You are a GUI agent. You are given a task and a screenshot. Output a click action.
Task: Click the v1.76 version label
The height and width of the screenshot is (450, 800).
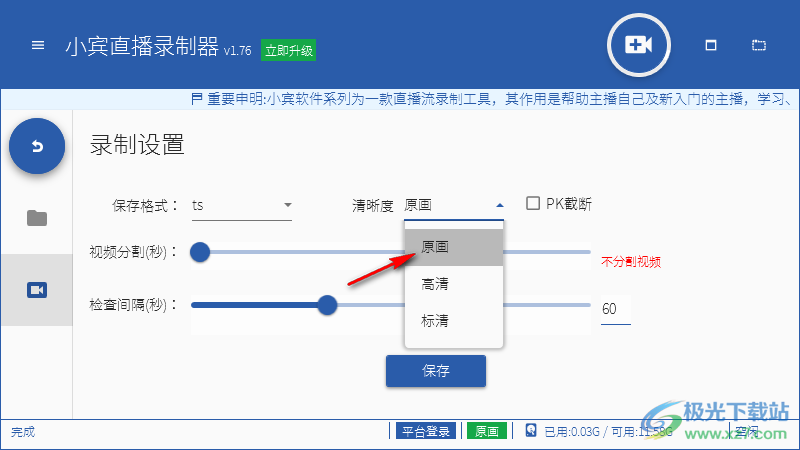[237, 51]
